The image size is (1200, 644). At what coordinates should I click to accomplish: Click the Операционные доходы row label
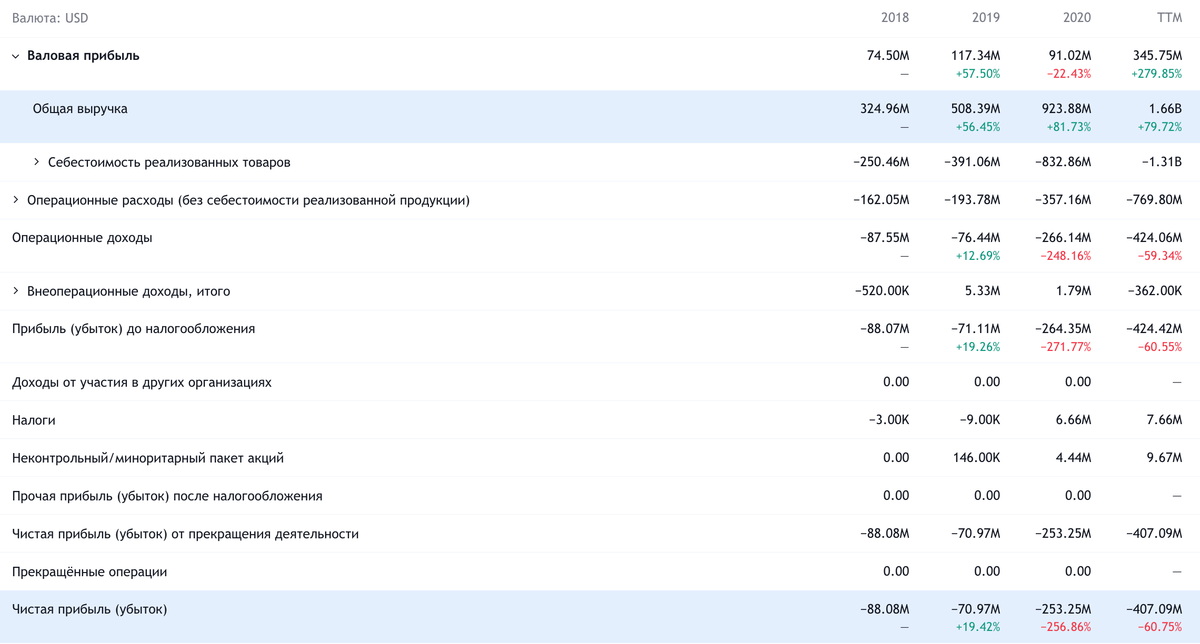tap(82, 238)
